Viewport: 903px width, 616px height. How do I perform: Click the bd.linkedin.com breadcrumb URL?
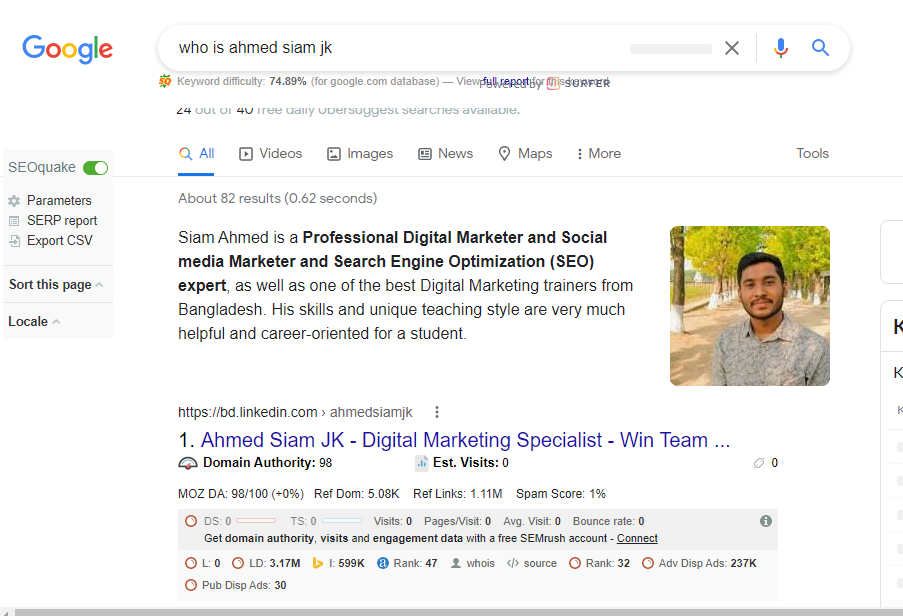click(x=295, y=412)
